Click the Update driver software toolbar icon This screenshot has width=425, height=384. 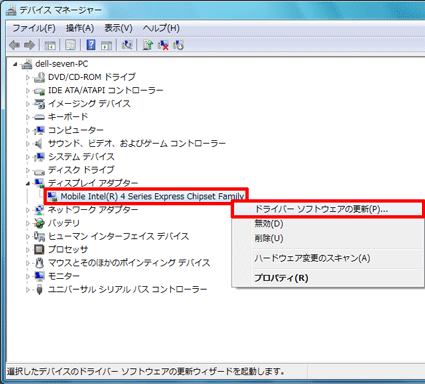click(148, 45)
